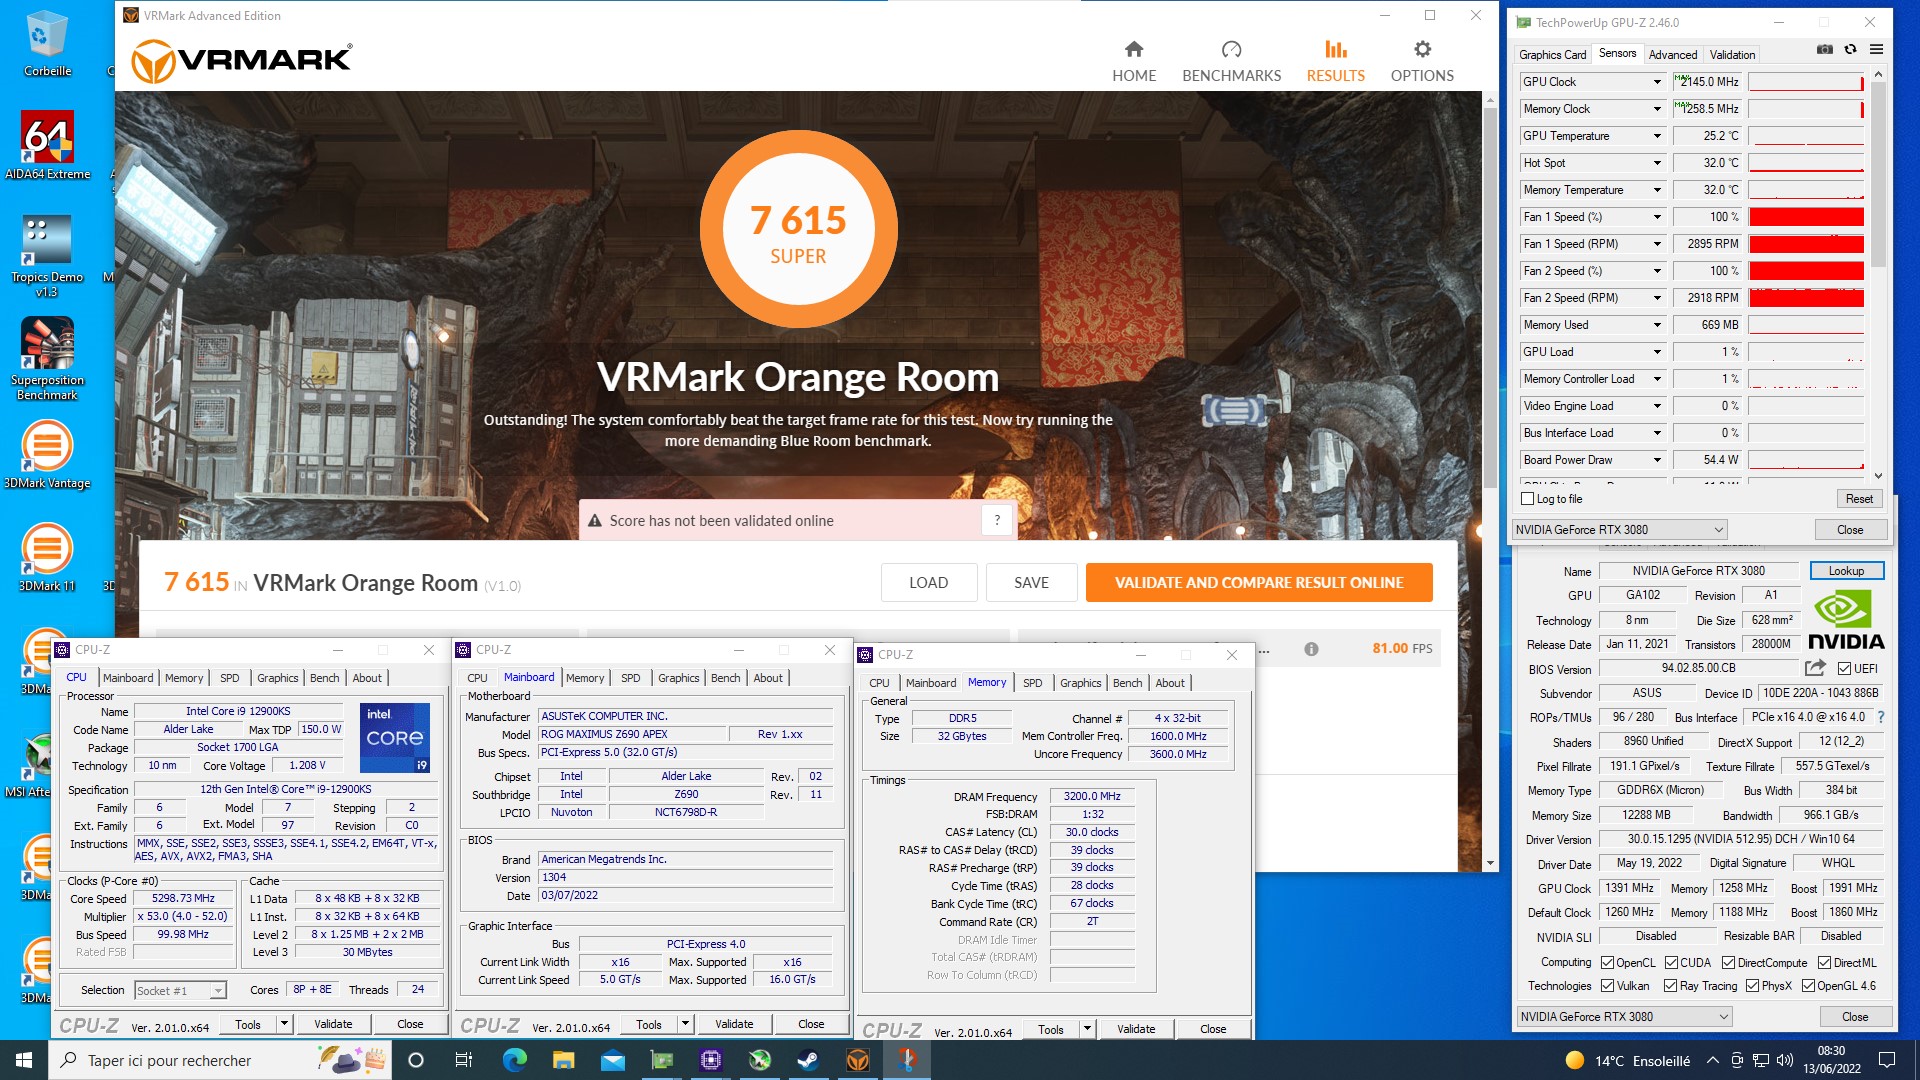Image resolution: width=1920 pixels, height=1080 pixels.
Task: Expand the GPU Clock sensor dropdown
Action: (1656, 82)
